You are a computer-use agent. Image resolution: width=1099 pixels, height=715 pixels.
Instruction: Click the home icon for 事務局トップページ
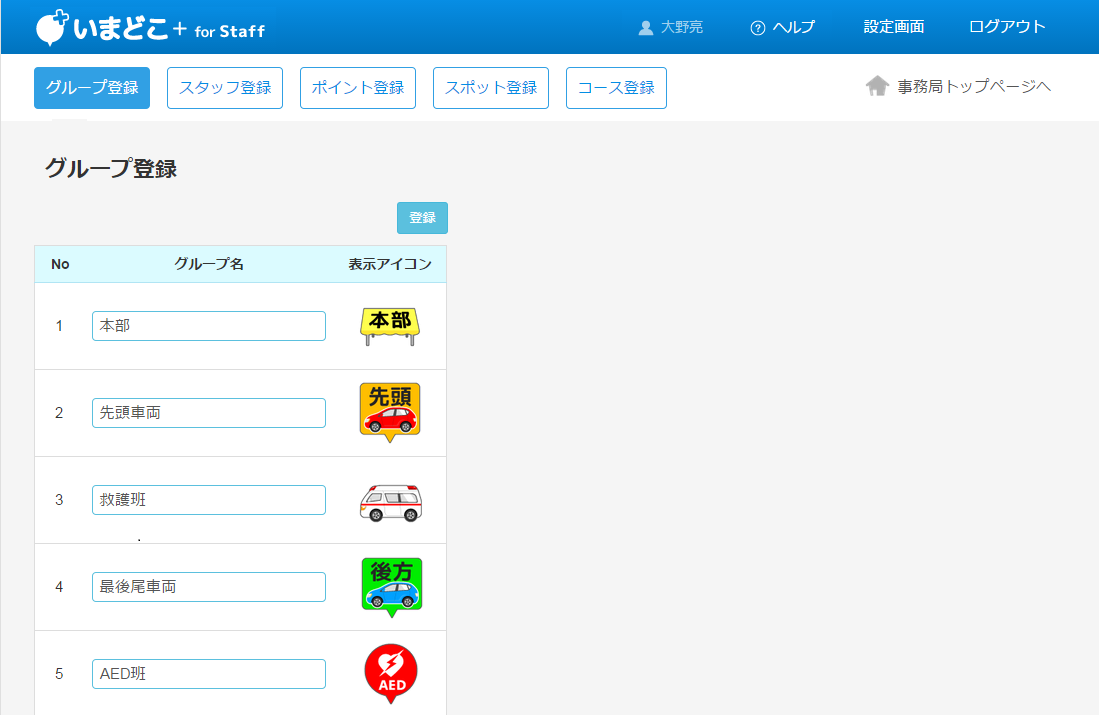tap(877, 87)
